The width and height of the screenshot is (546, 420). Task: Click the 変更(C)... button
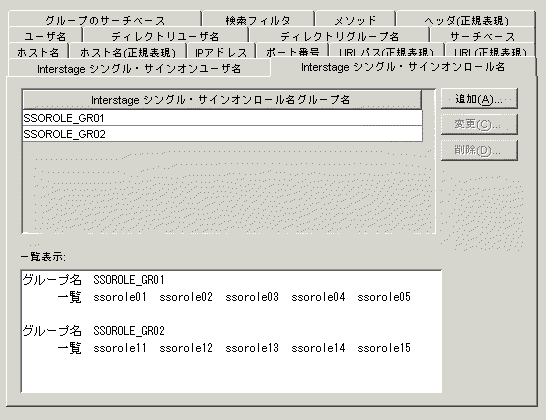479,124
